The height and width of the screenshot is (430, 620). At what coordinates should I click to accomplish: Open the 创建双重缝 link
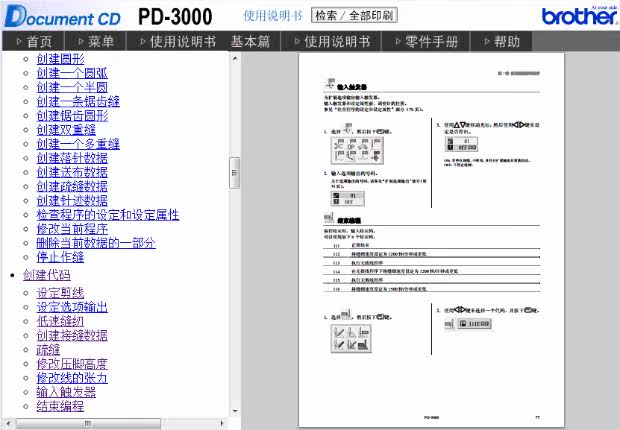[66, 130]
